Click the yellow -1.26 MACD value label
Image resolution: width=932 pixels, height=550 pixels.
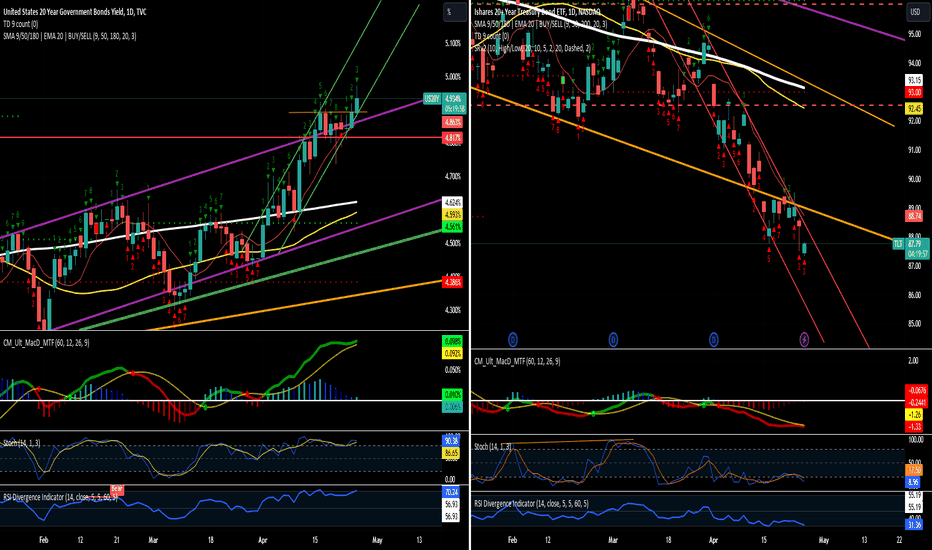click(914, 414)
